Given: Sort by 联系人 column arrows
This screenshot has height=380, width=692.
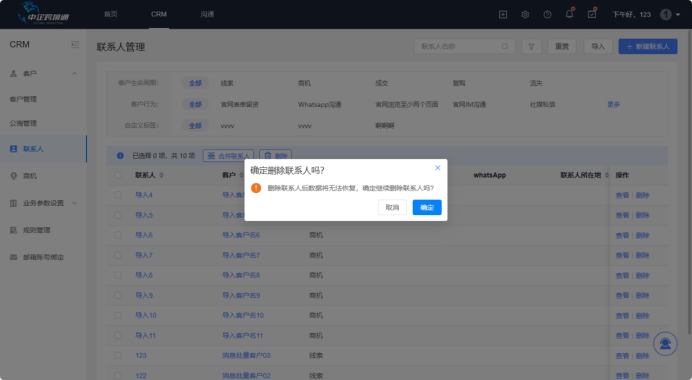Looking at the screenshot, I should (161, 175).
